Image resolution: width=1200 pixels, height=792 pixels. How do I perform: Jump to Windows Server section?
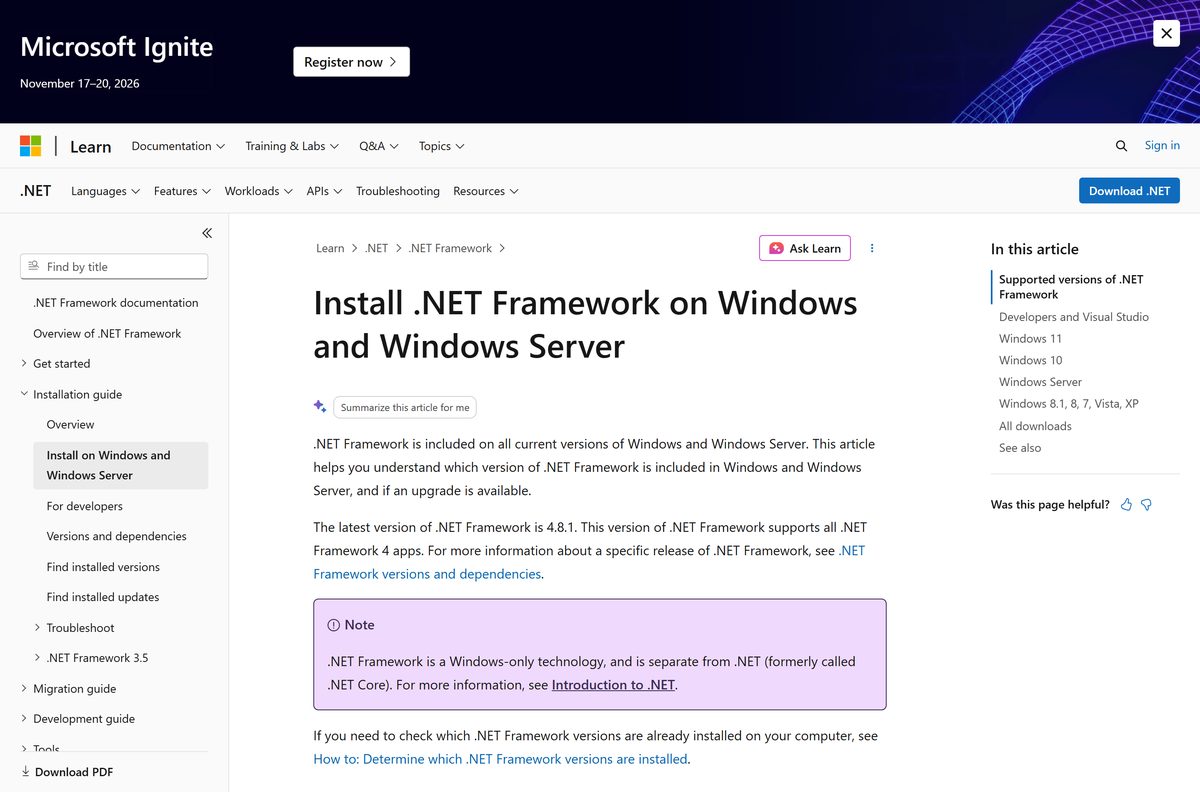1040,382
